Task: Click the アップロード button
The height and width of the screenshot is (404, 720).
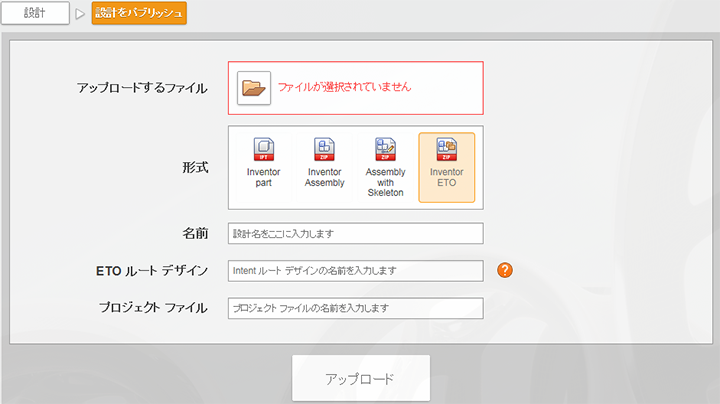Action: 361,378
